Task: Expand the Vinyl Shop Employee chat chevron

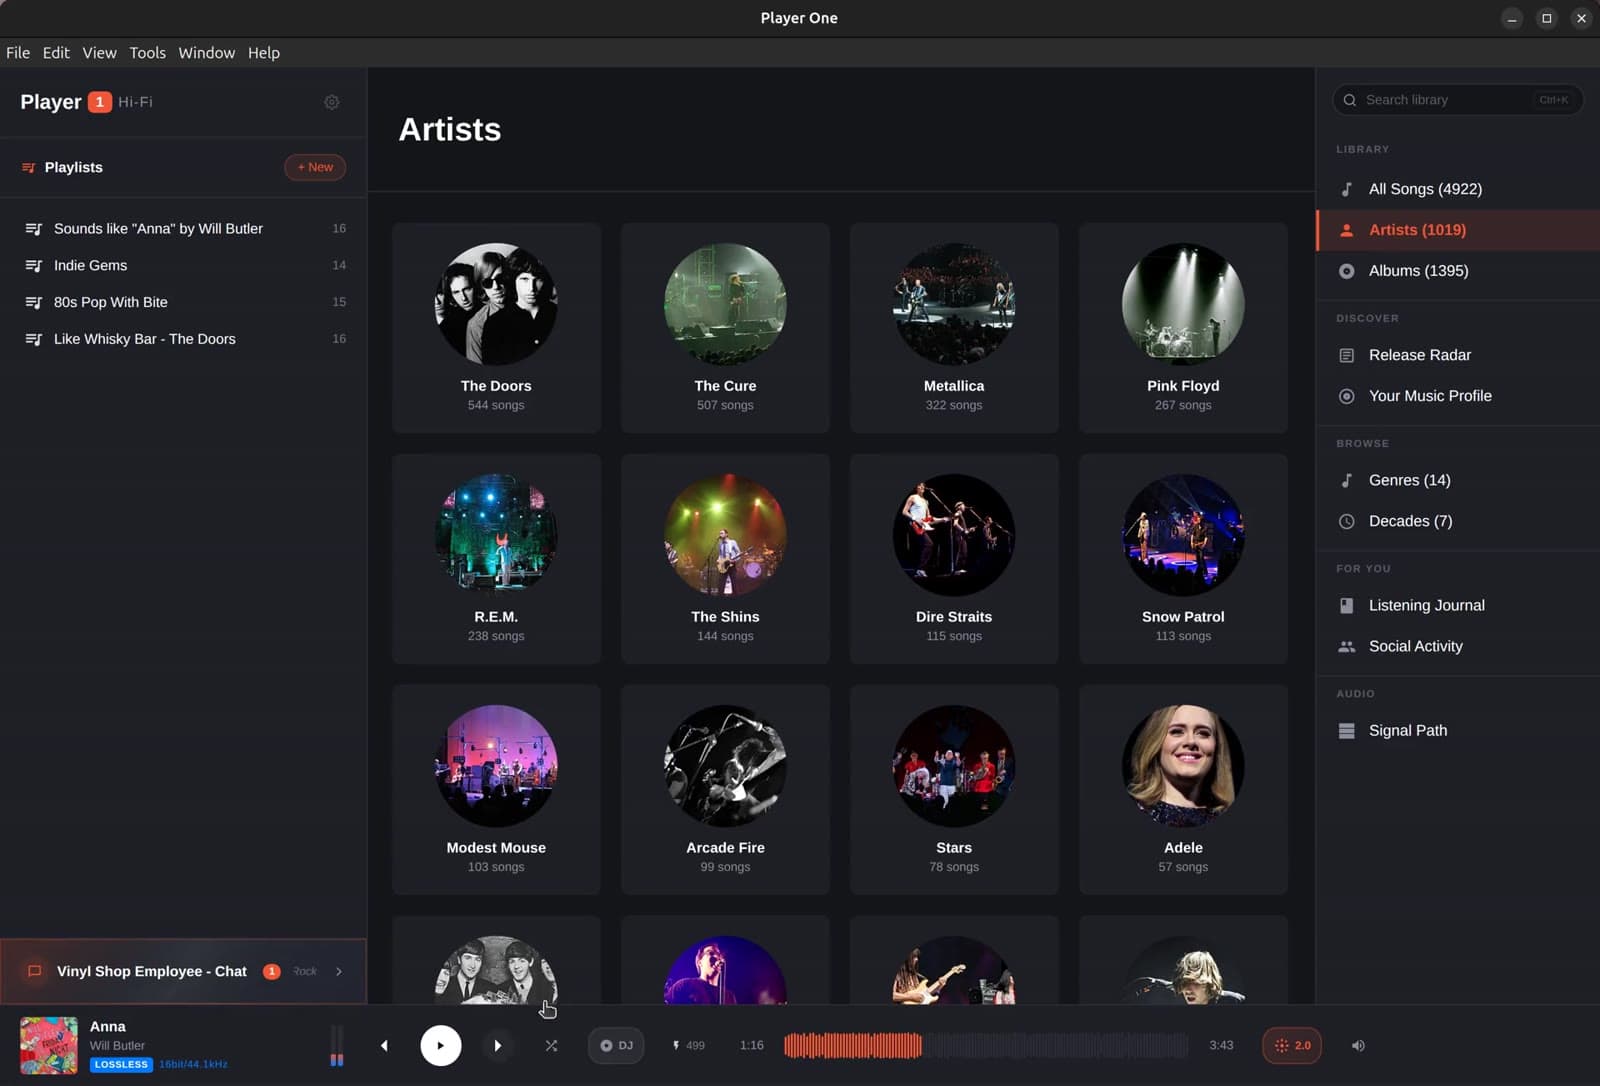Action: tap(339, 971)
